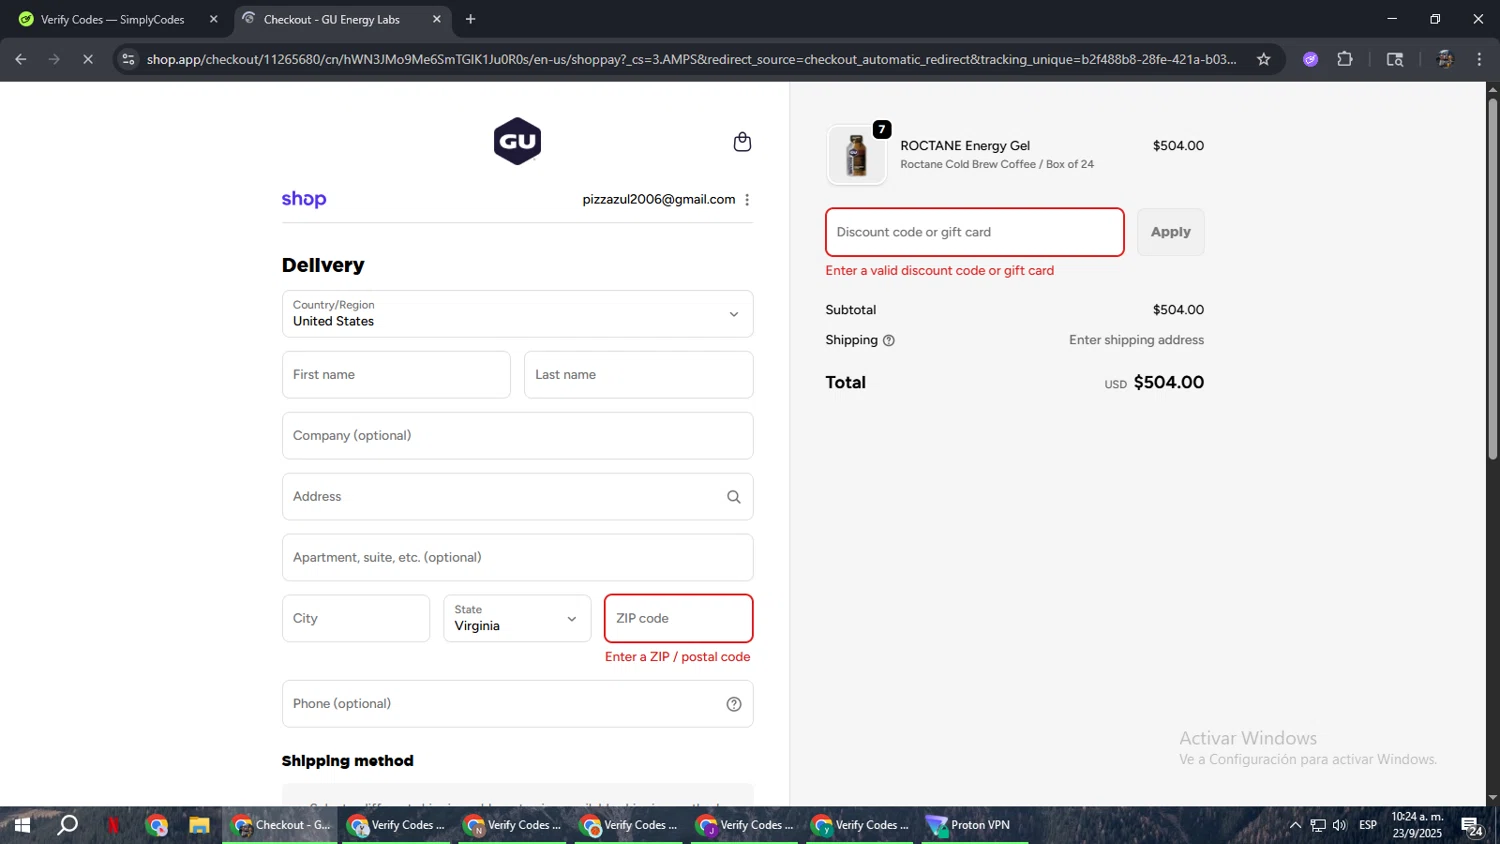
Task: Open Windows taskbar search
Action: coord(67,825)
